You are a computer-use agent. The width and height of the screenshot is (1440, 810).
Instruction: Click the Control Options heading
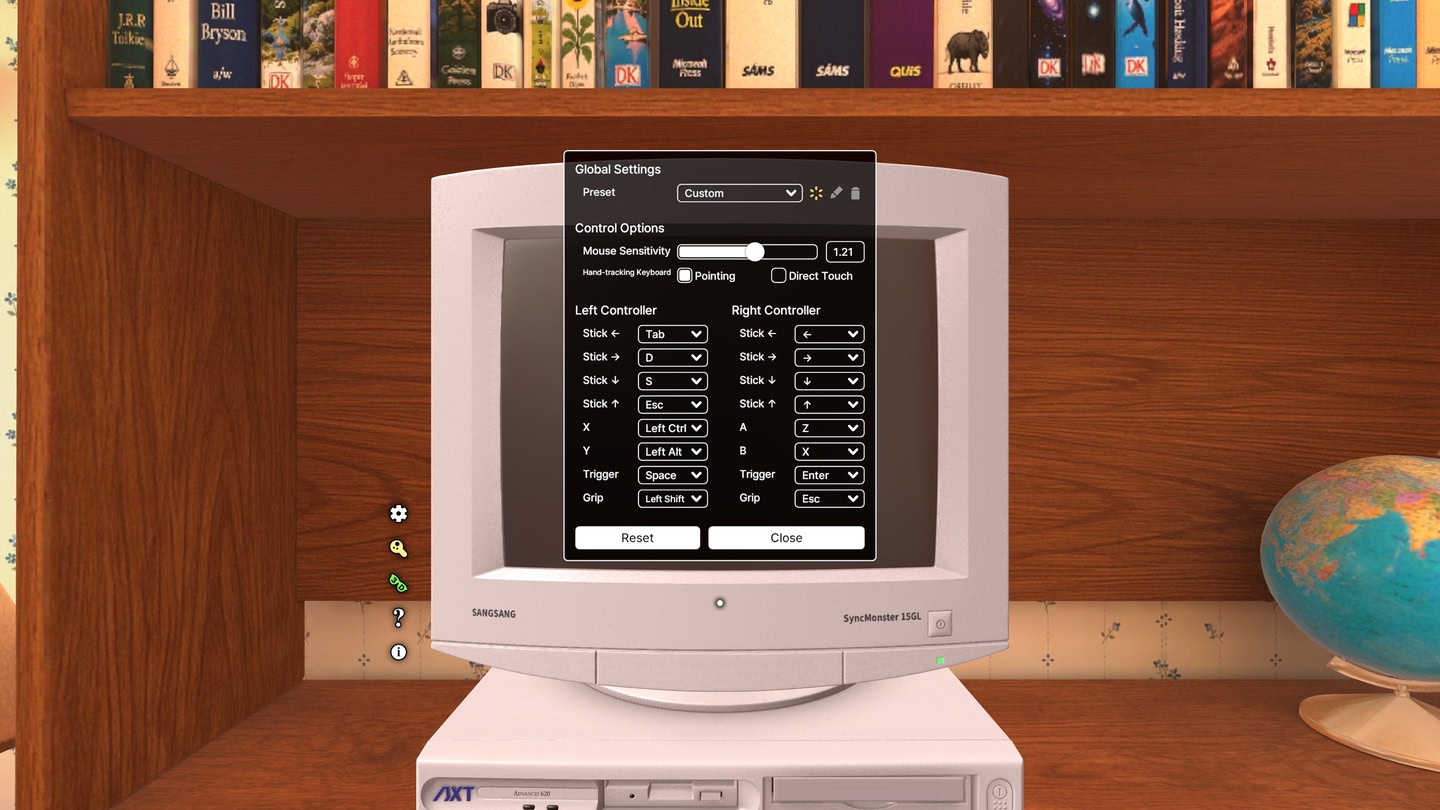tap(619, 228)
